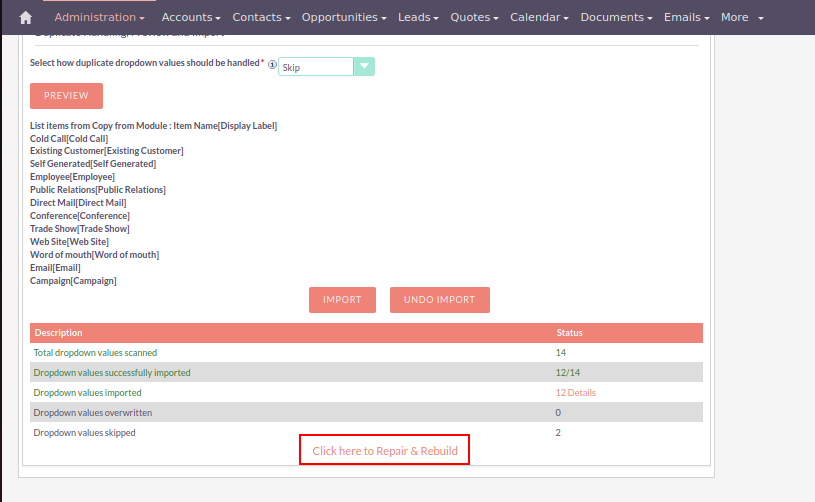Open the Accounts dropdown menu

[192, 18]
